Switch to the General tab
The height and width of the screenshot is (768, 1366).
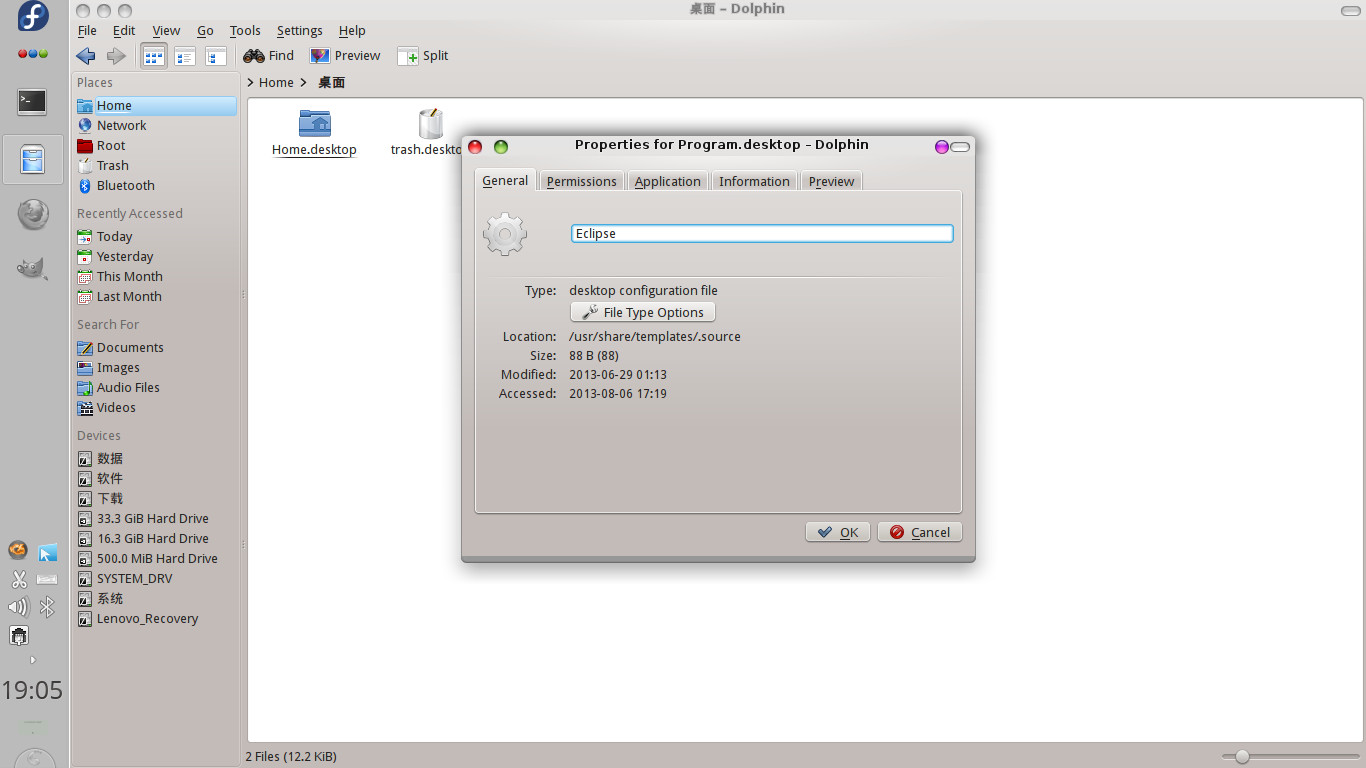(505, 180)
